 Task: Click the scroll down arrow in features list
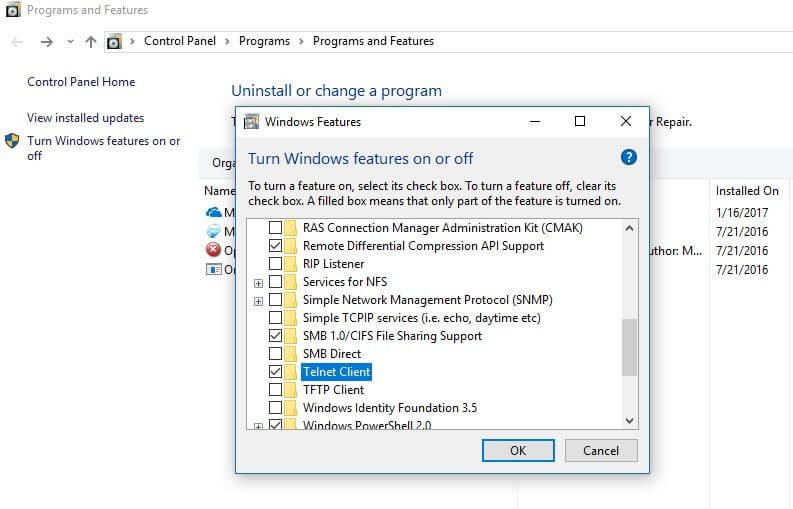point(629,420)
